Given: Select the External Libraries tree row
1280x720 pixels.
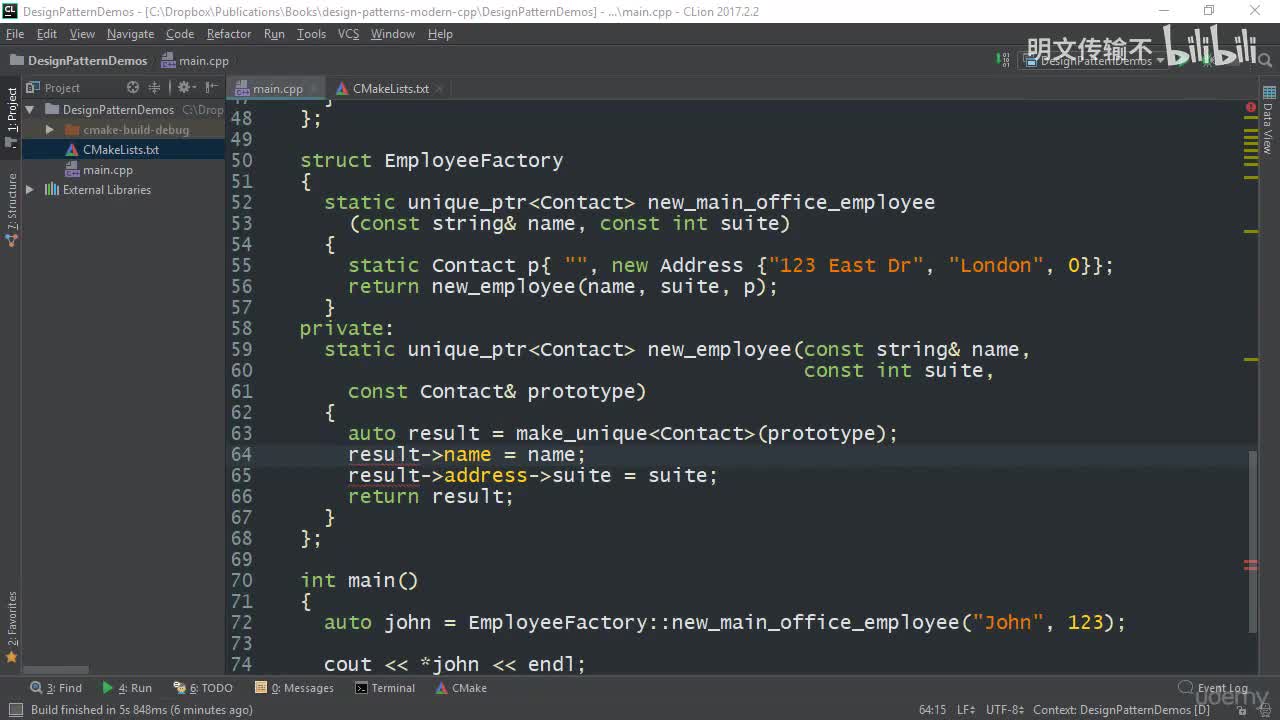Looking at the screenshot, I should pyautogui.click(x=123, y=190).
